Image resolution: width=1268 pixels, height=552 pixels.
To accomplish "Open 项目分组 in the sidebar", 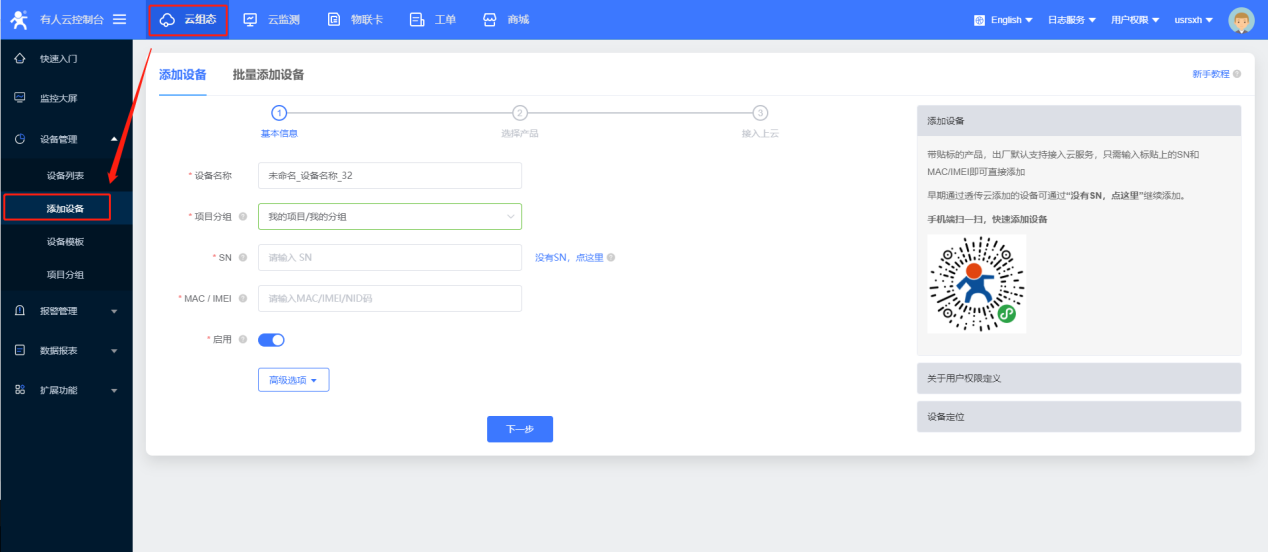I will 66,274.
